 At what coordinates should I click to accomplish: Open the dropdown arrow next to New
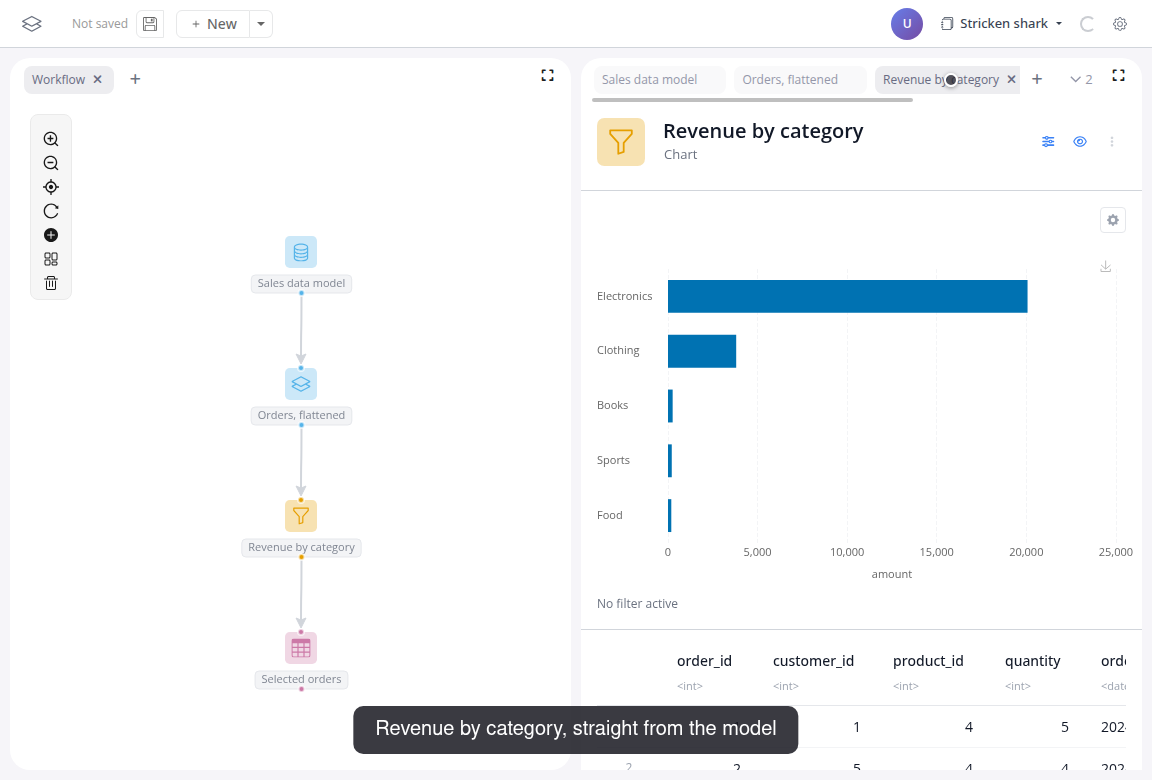[x=261, y=24]
